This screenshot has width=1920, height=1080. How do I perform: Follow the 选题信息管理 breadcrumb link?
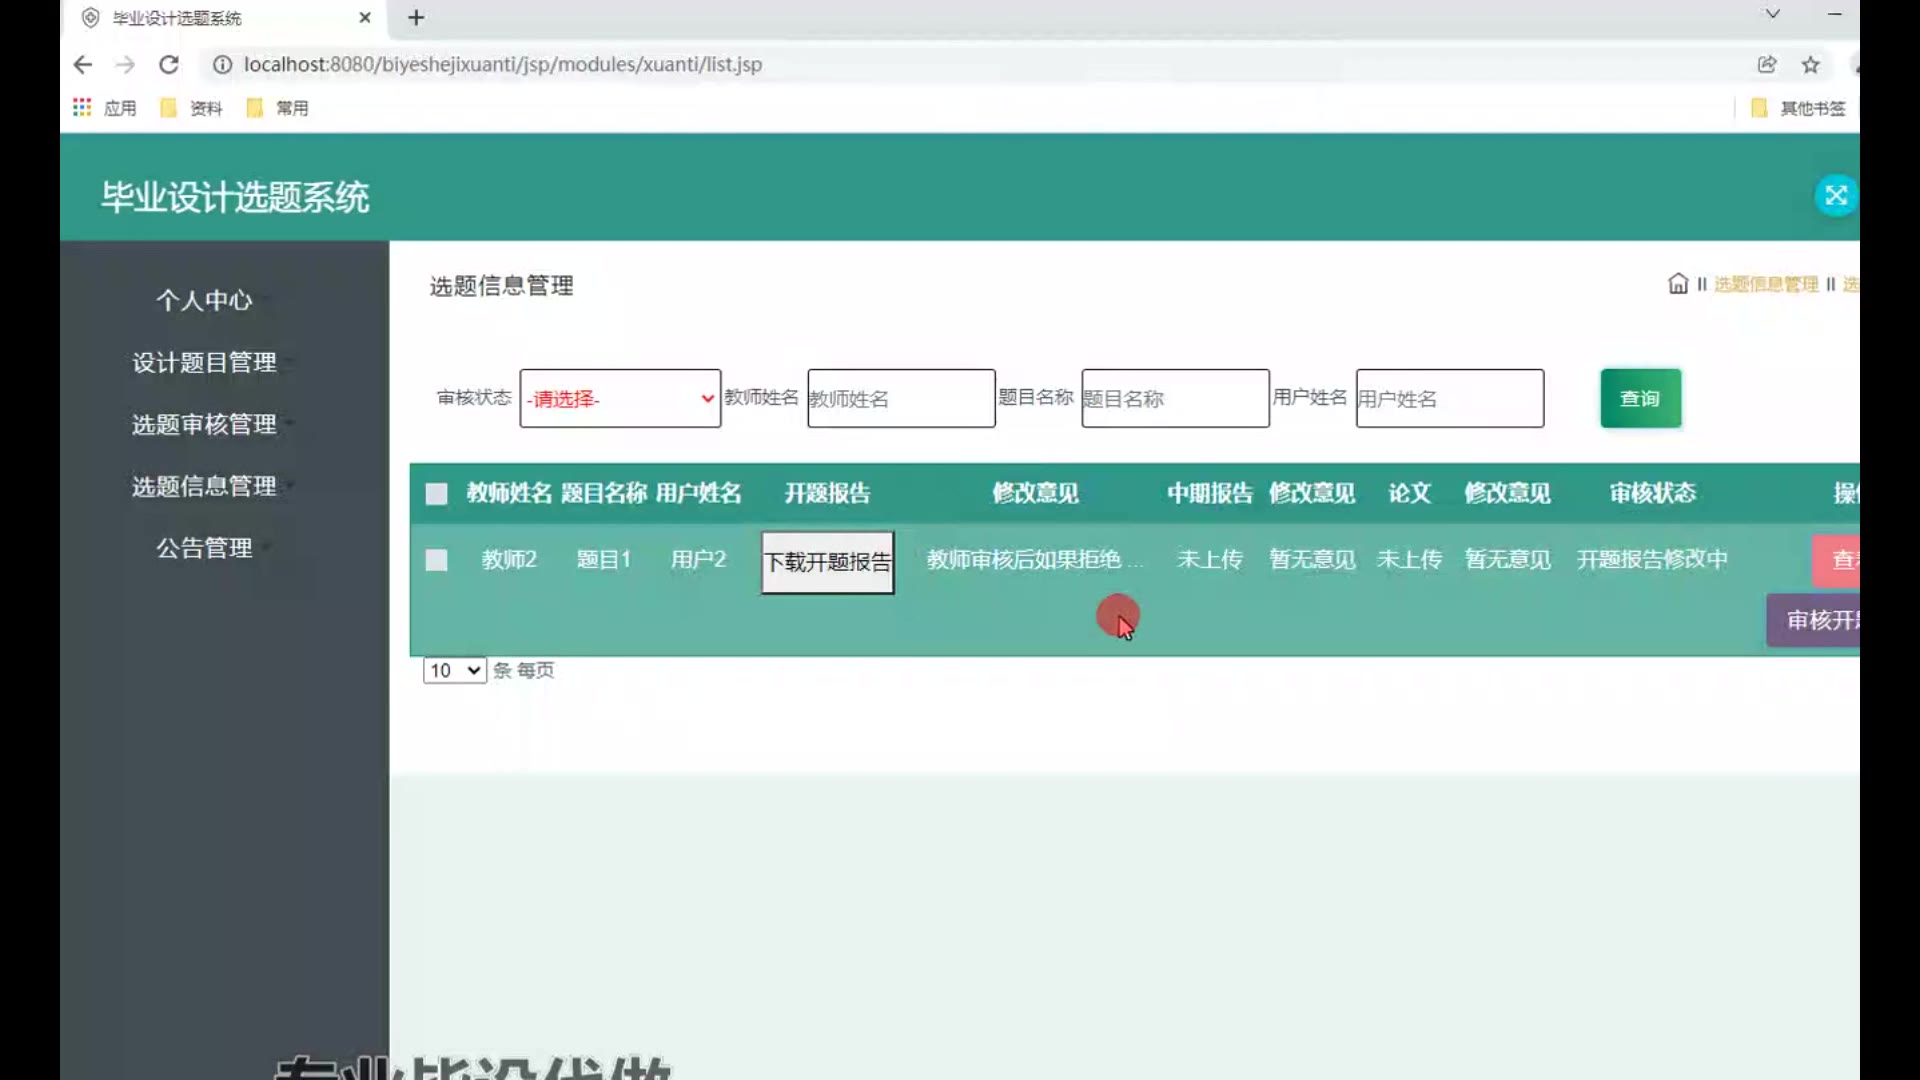pos(1767,285)
